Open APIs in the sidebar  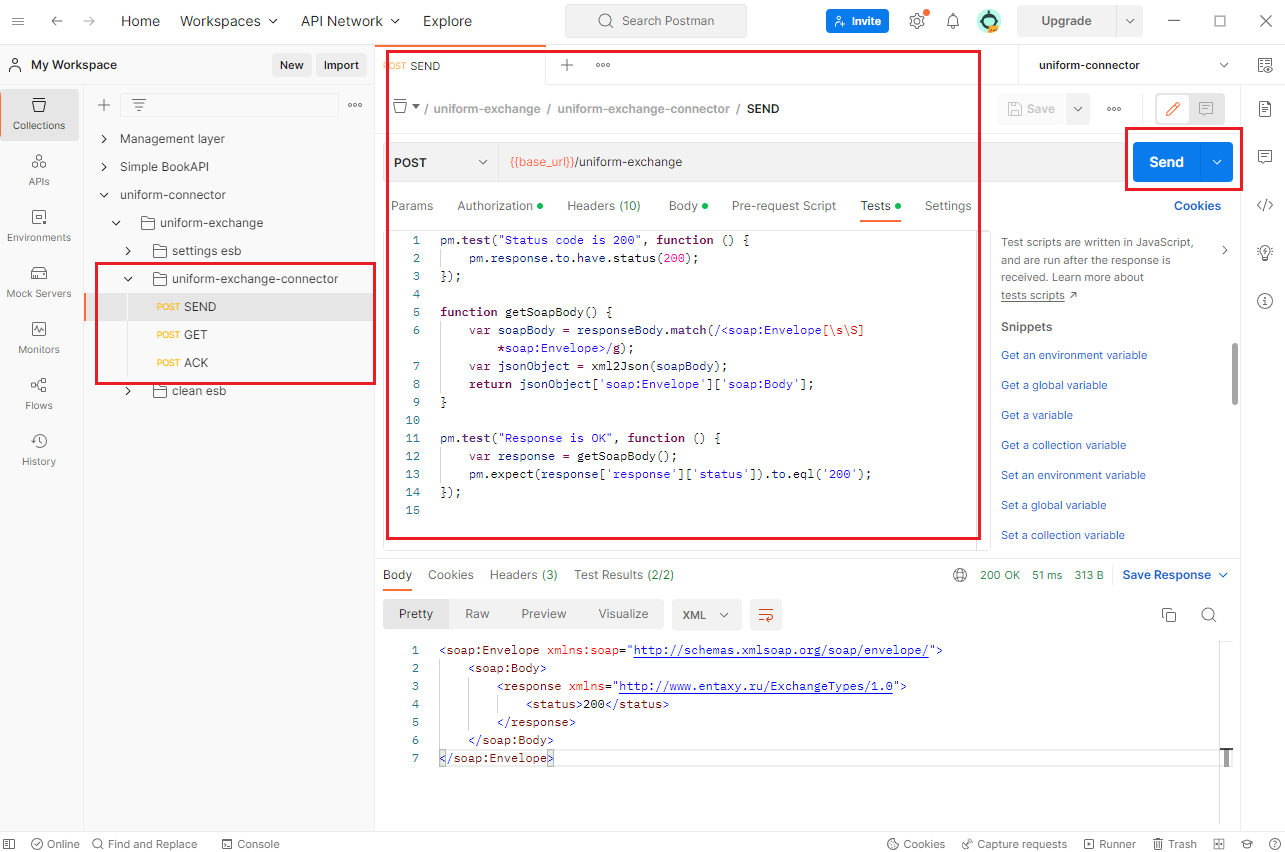(x=39, y=171)
